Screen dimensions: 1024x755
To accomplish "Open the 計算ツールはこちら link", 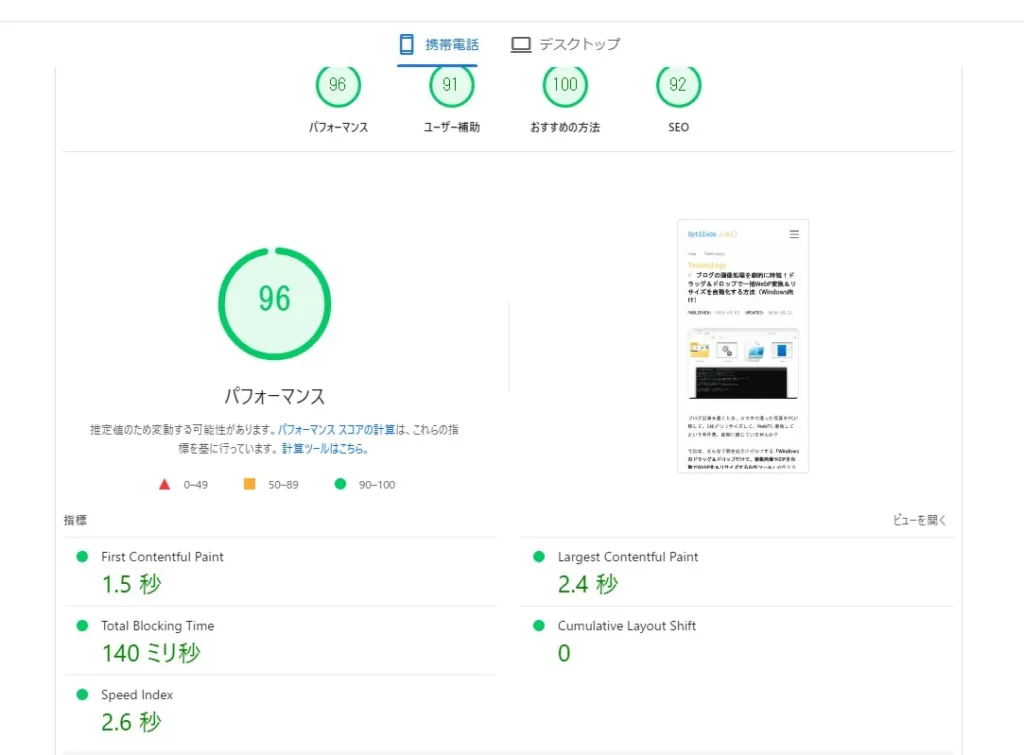I will point(318,448).
